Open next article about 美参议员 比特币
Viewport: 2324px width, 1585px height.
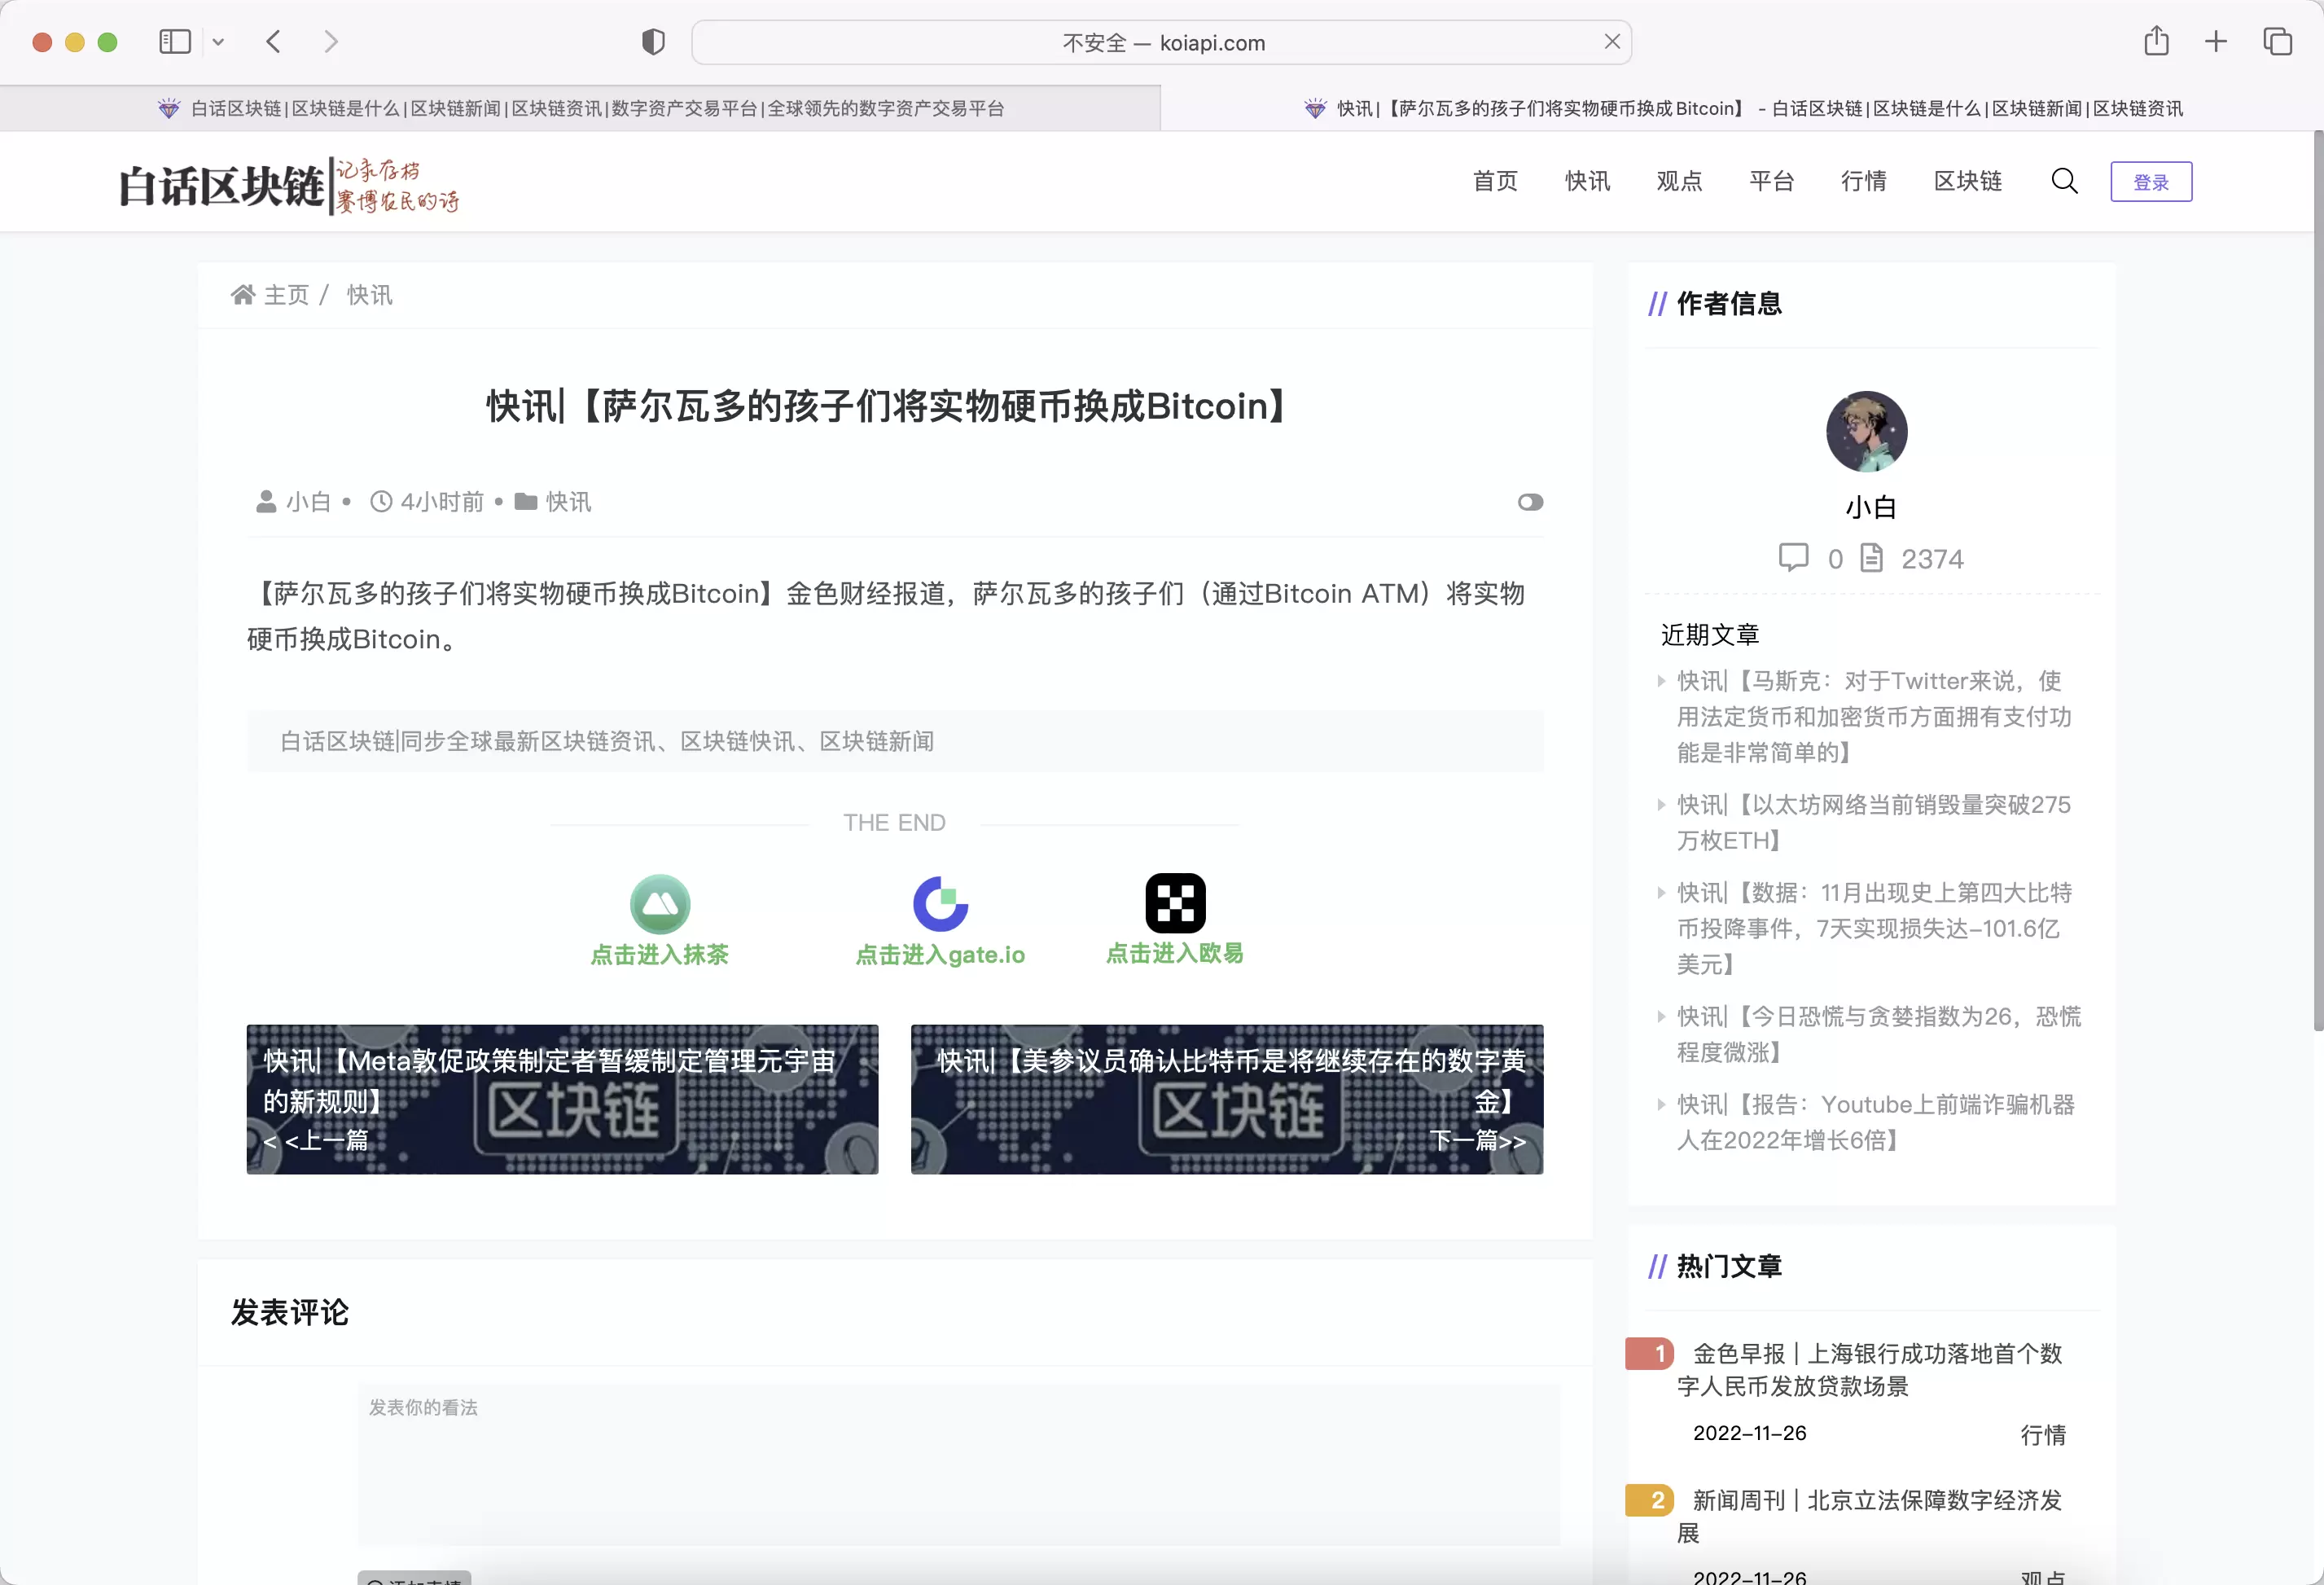(x=1227, y=1099)
